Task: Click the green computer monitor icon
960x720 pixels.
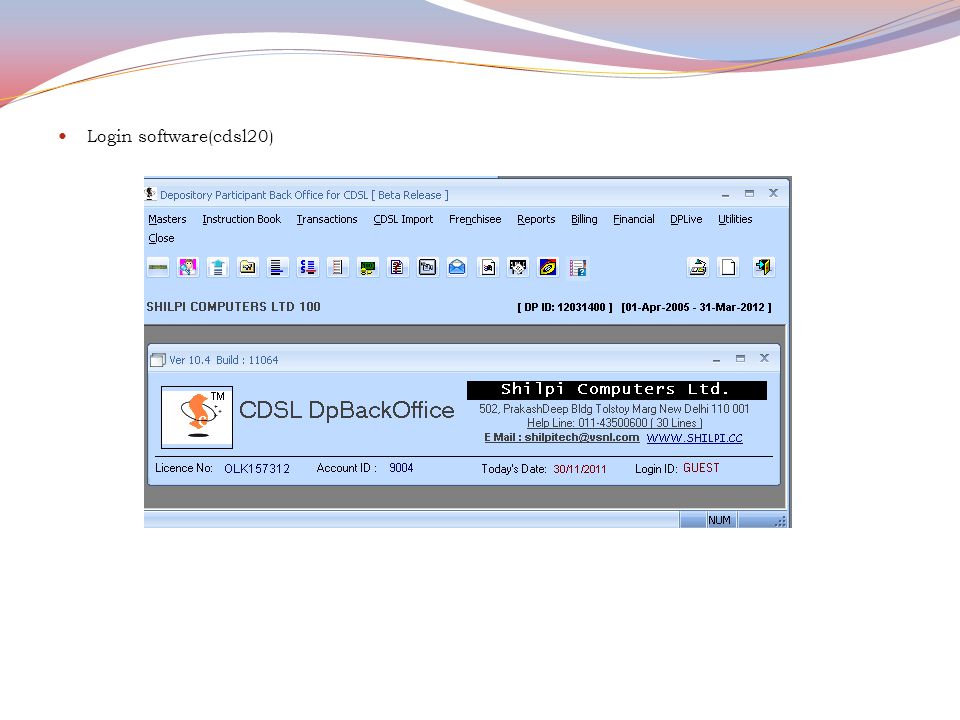Action: click(x=367, y=268)
